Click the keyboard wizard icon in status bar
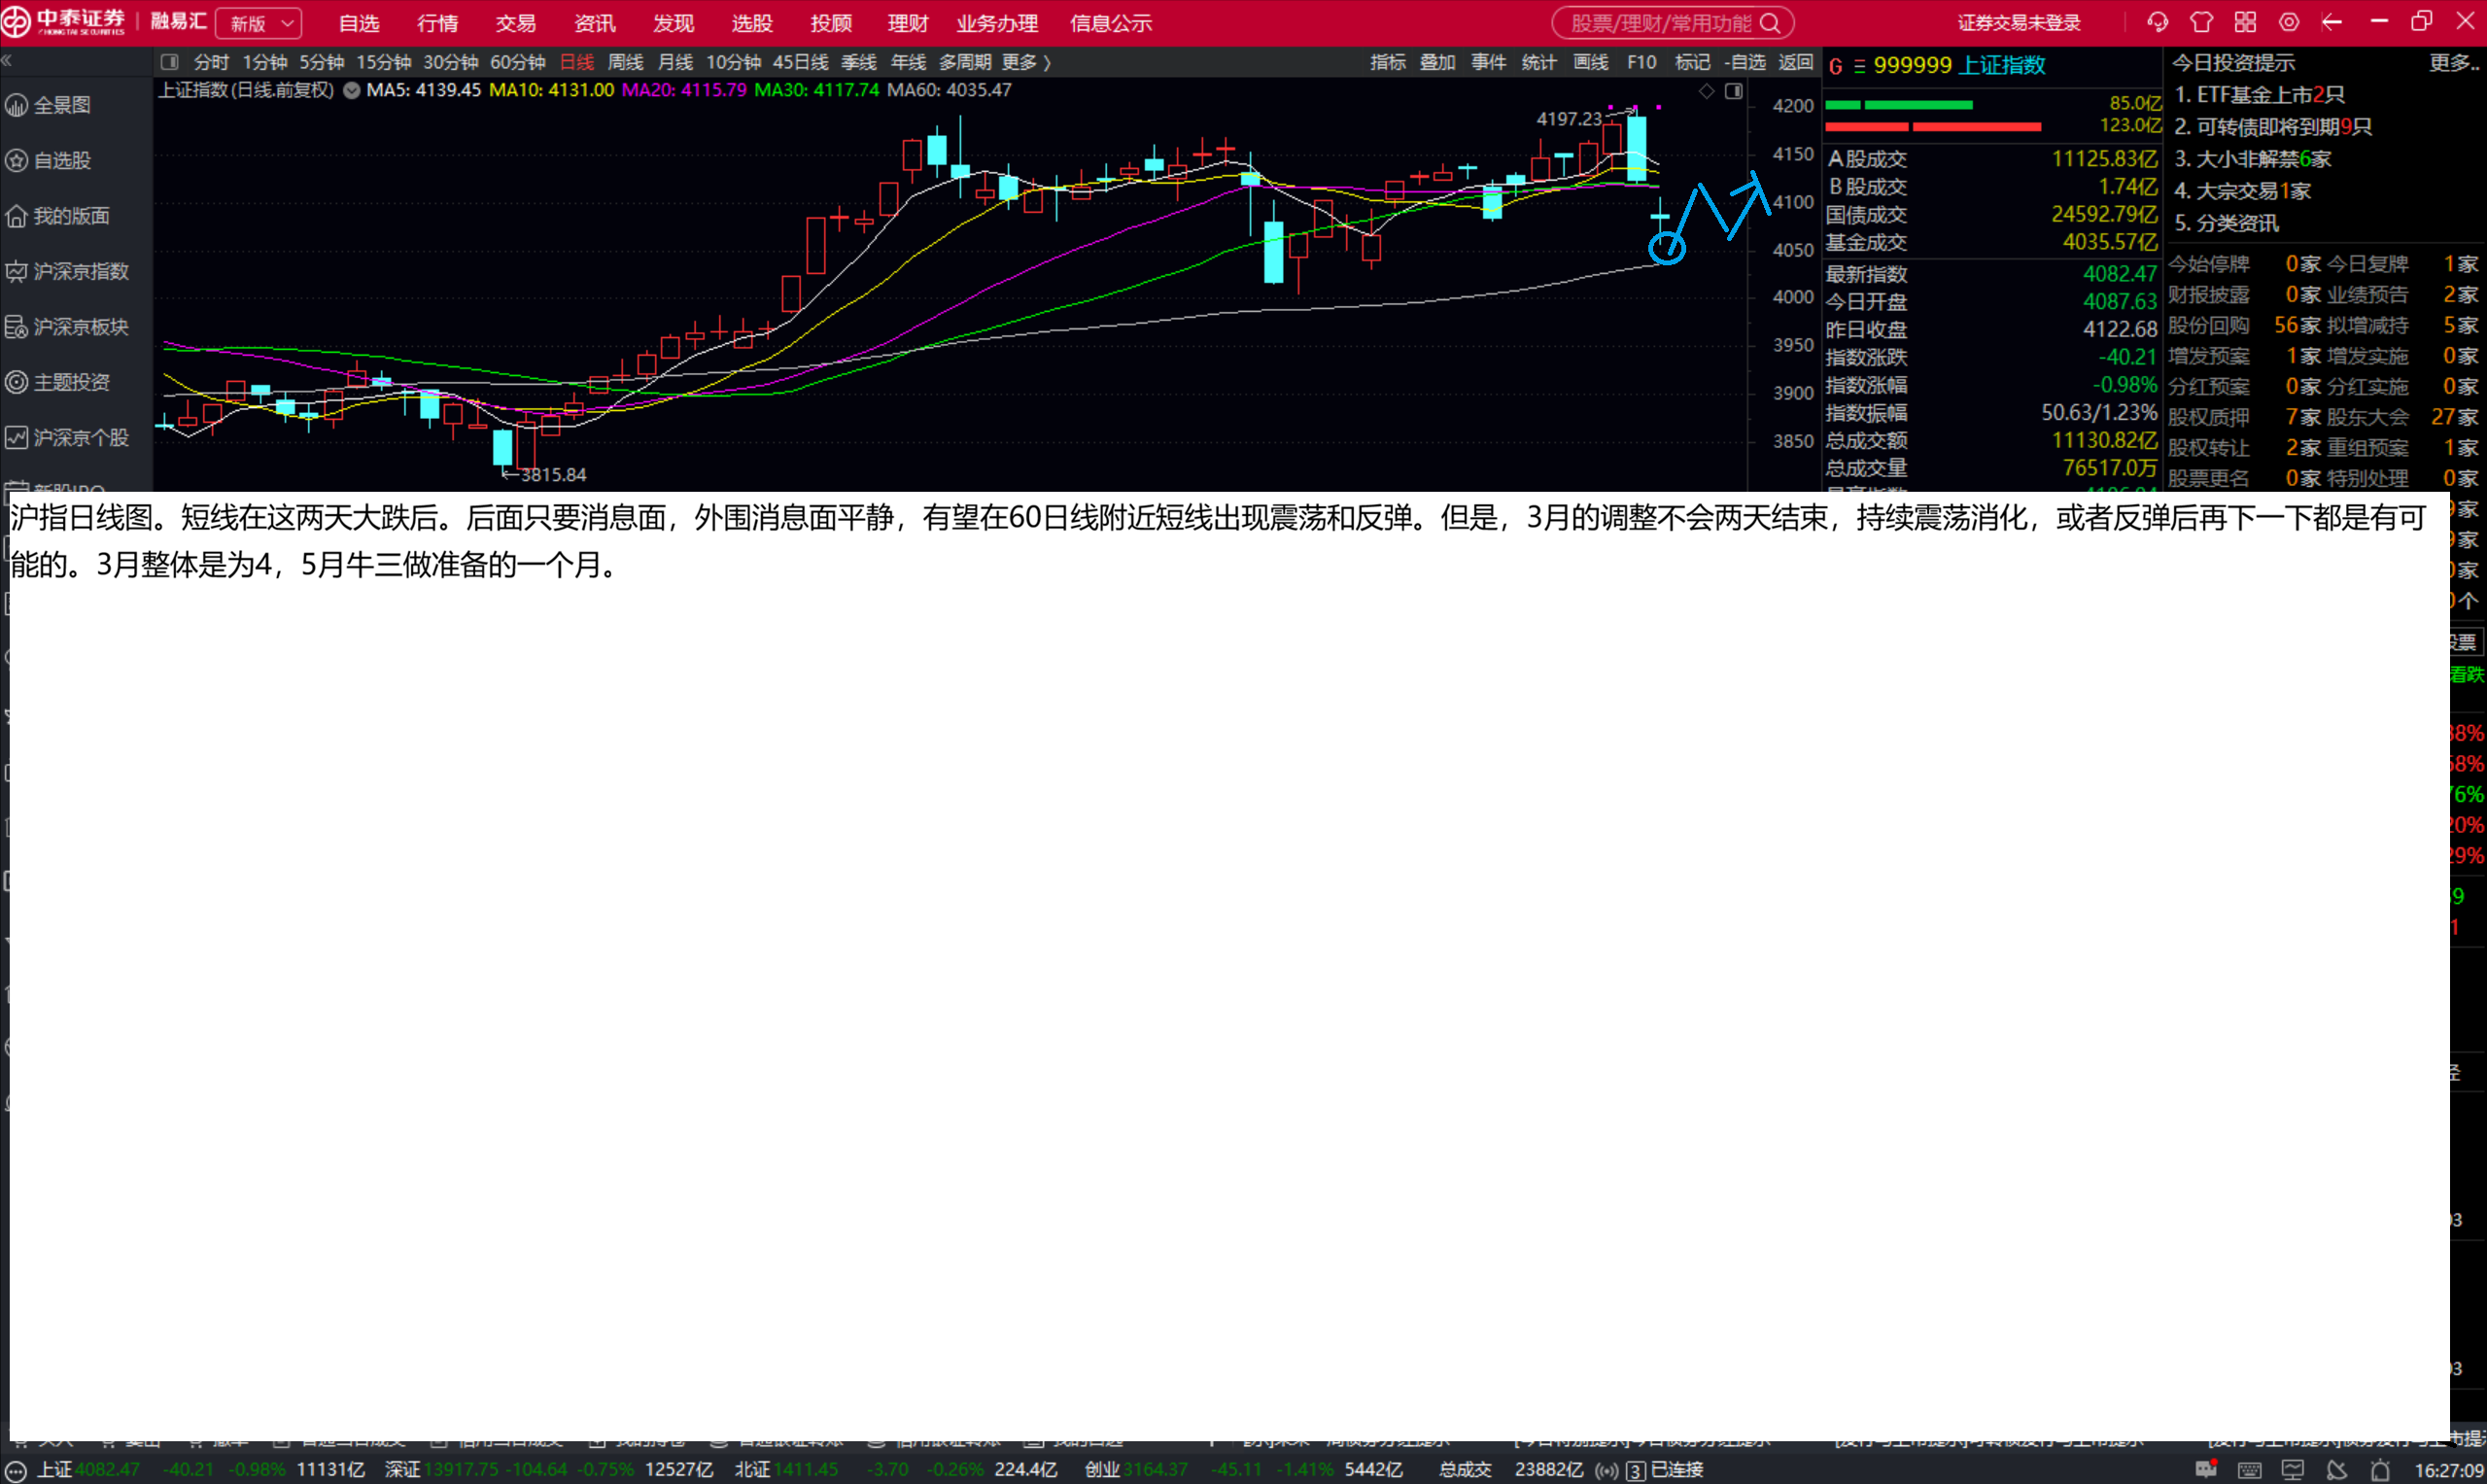This screenshot has width=2487, height=1484. click(x=2249, y=1469)
